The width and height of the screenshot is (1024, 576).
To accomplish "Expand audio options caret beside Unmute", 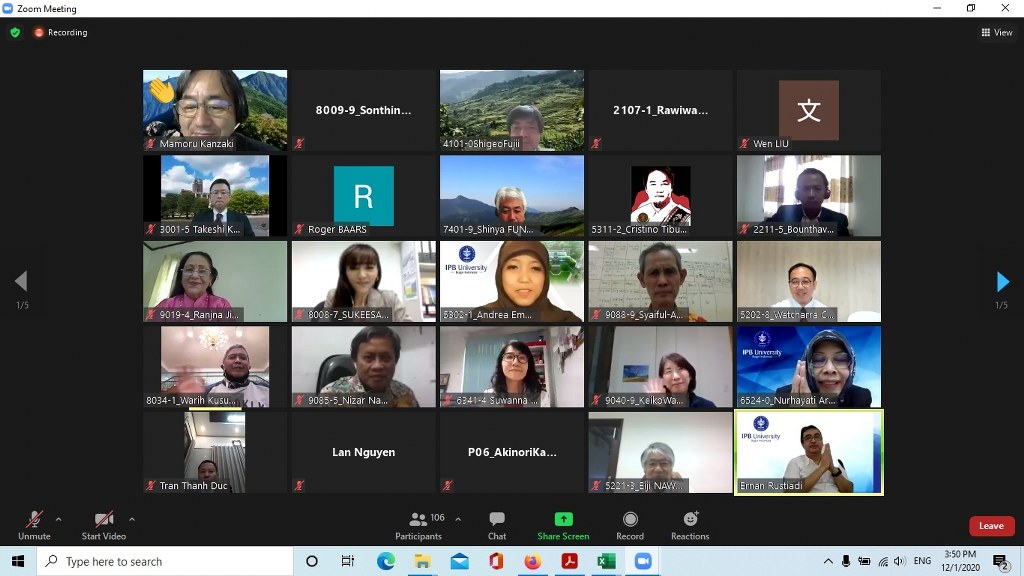I will 58,519.
